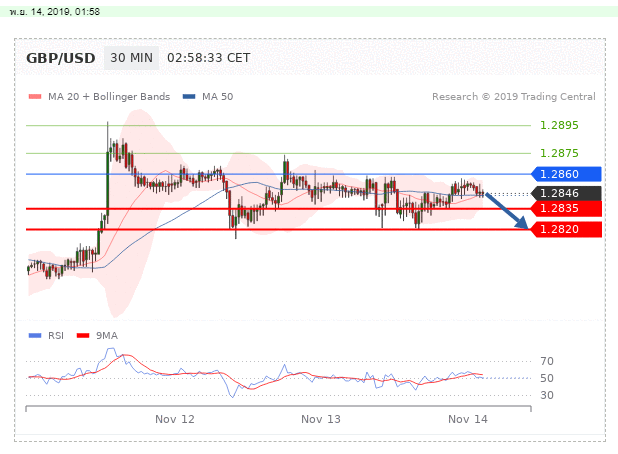The width and height of the screenshot is (618, 454).
Task: Click the red 1.2835 support tag
Action: [566, 208]
